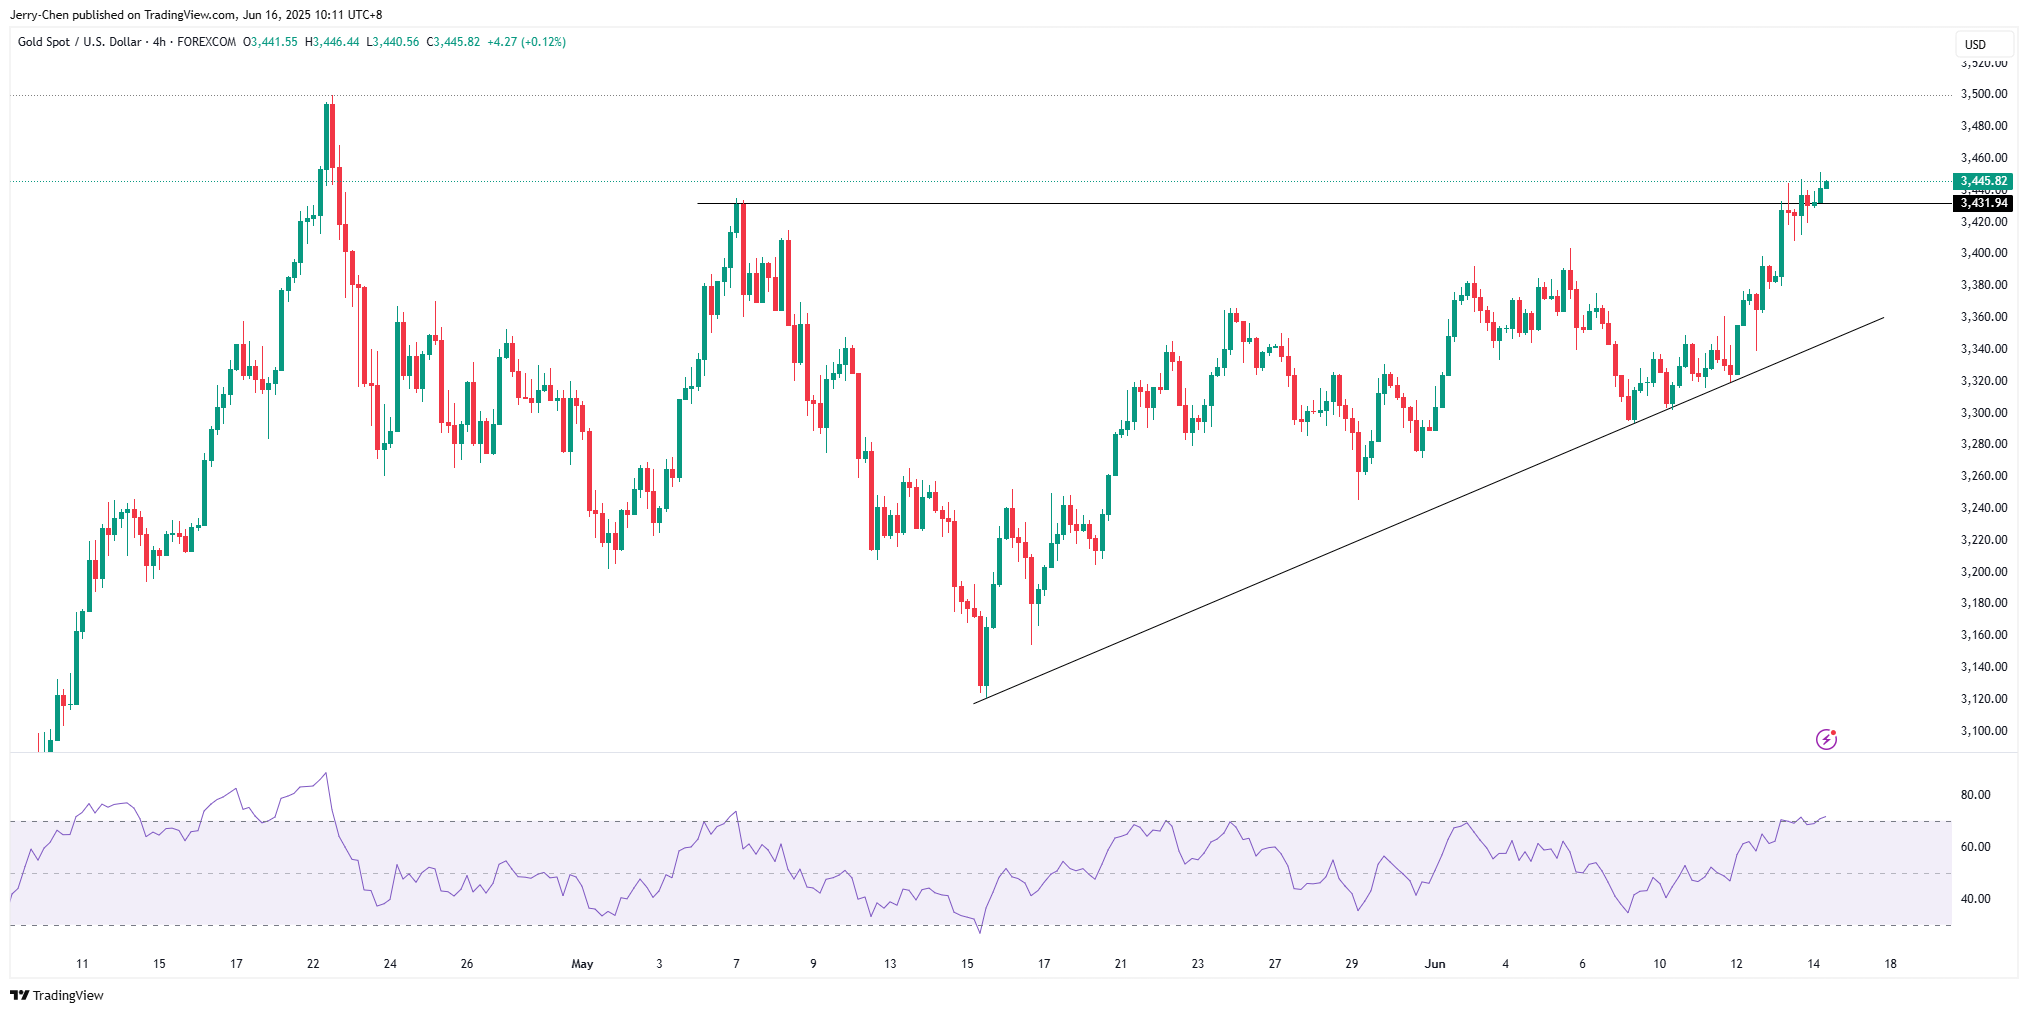Click the 22 date label on time axis
Image resolution: width=2028 pixels, height=1013 pixels.
coord(313,964)
